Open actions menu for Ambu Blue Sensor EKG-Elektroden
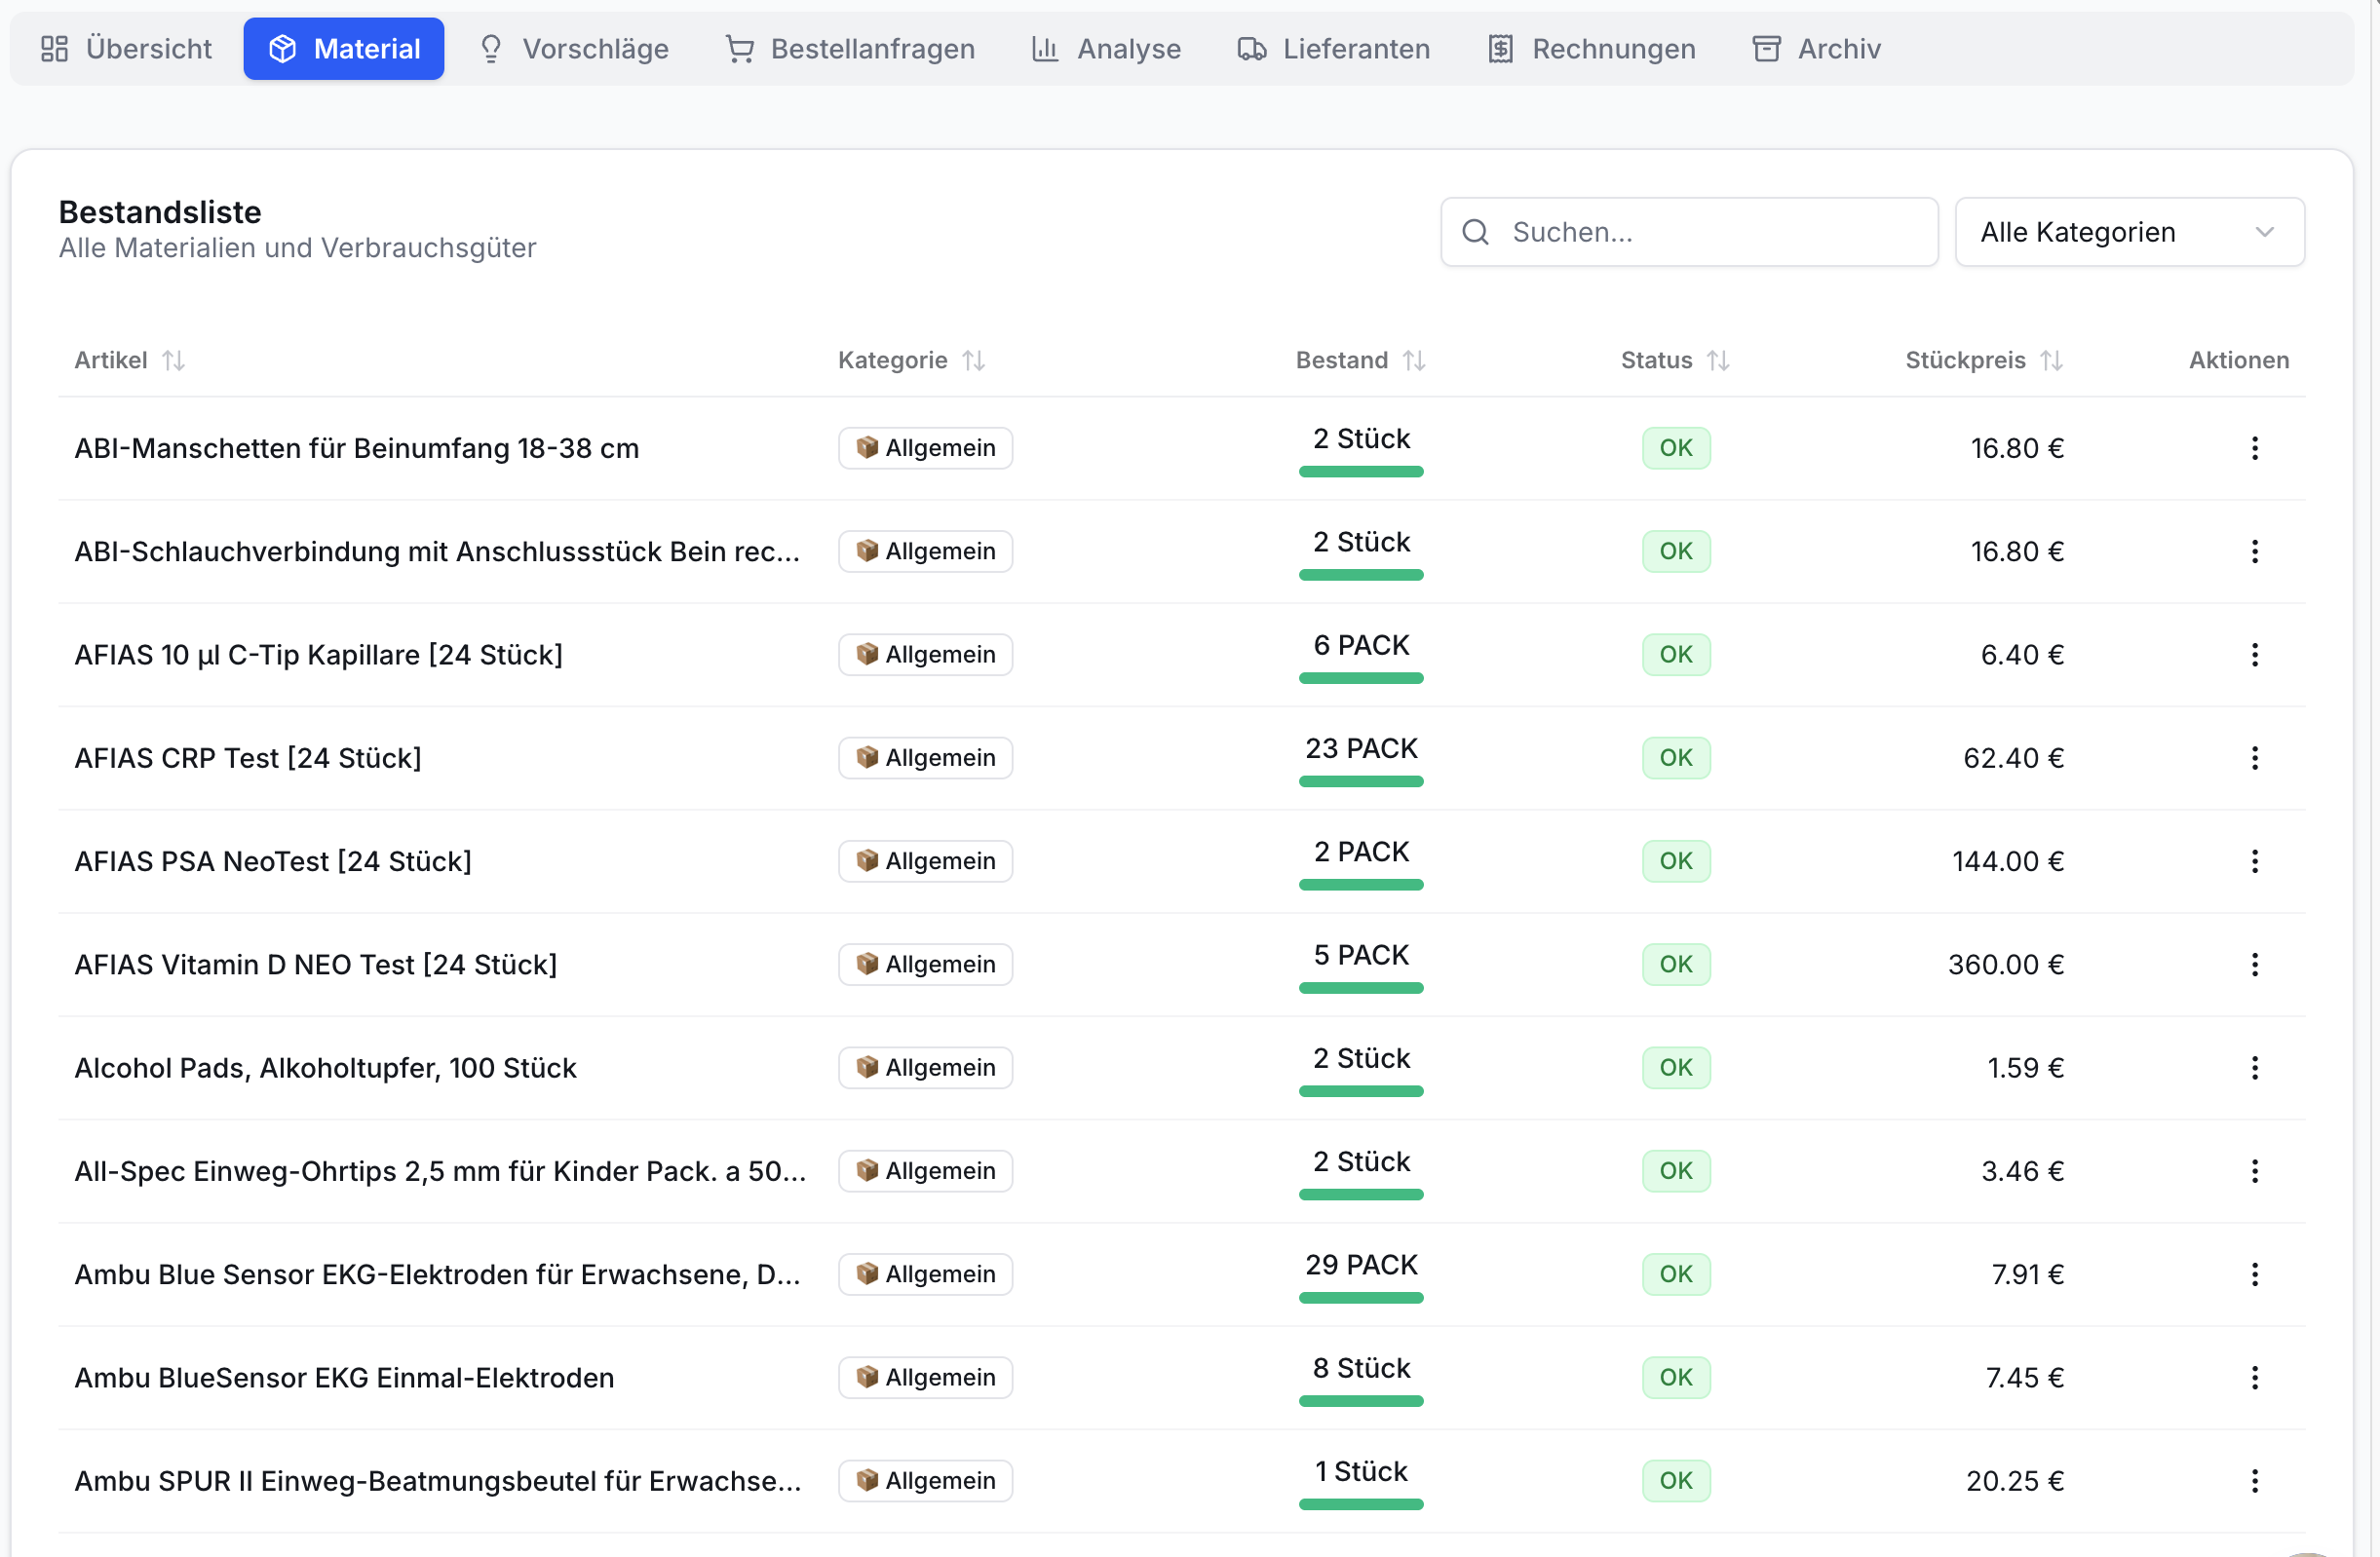This screenshot has height=1557, width=2380. [2254, 1274]
